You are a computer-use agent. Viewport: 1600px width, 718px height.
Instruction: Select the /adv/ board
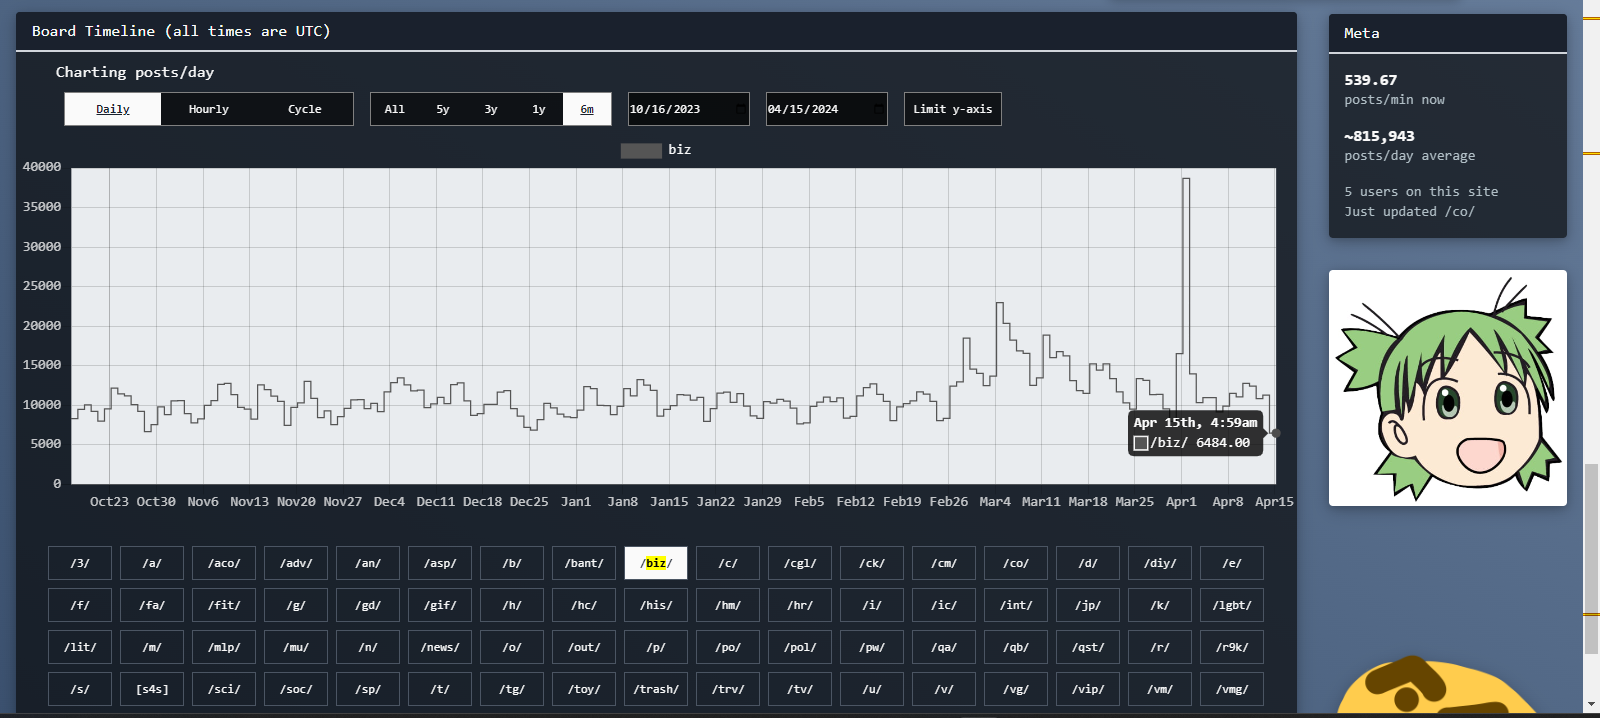tap(296, 563)
